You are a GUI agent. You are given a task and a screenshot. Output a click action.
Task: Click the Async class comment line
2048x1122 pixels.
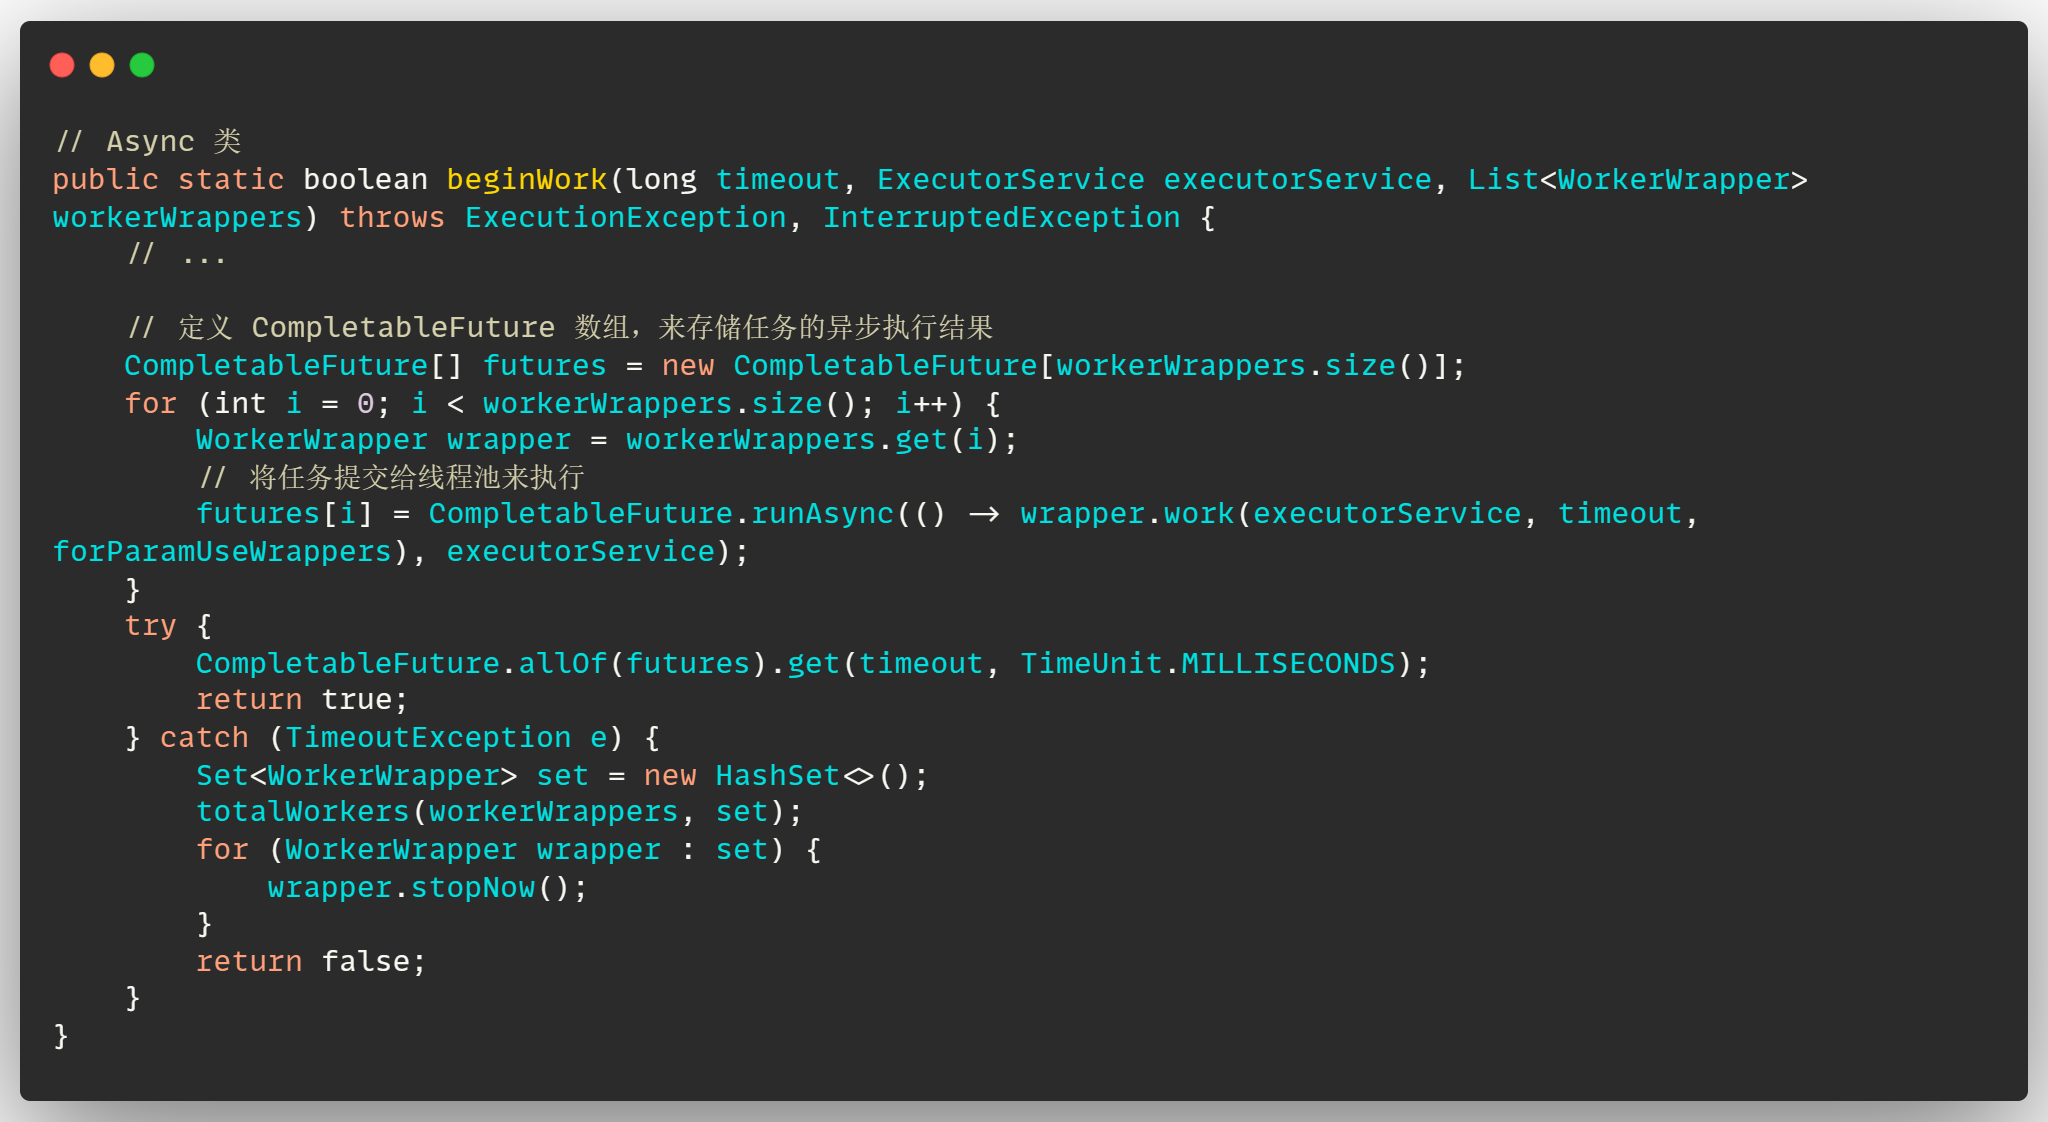point(148,142)
